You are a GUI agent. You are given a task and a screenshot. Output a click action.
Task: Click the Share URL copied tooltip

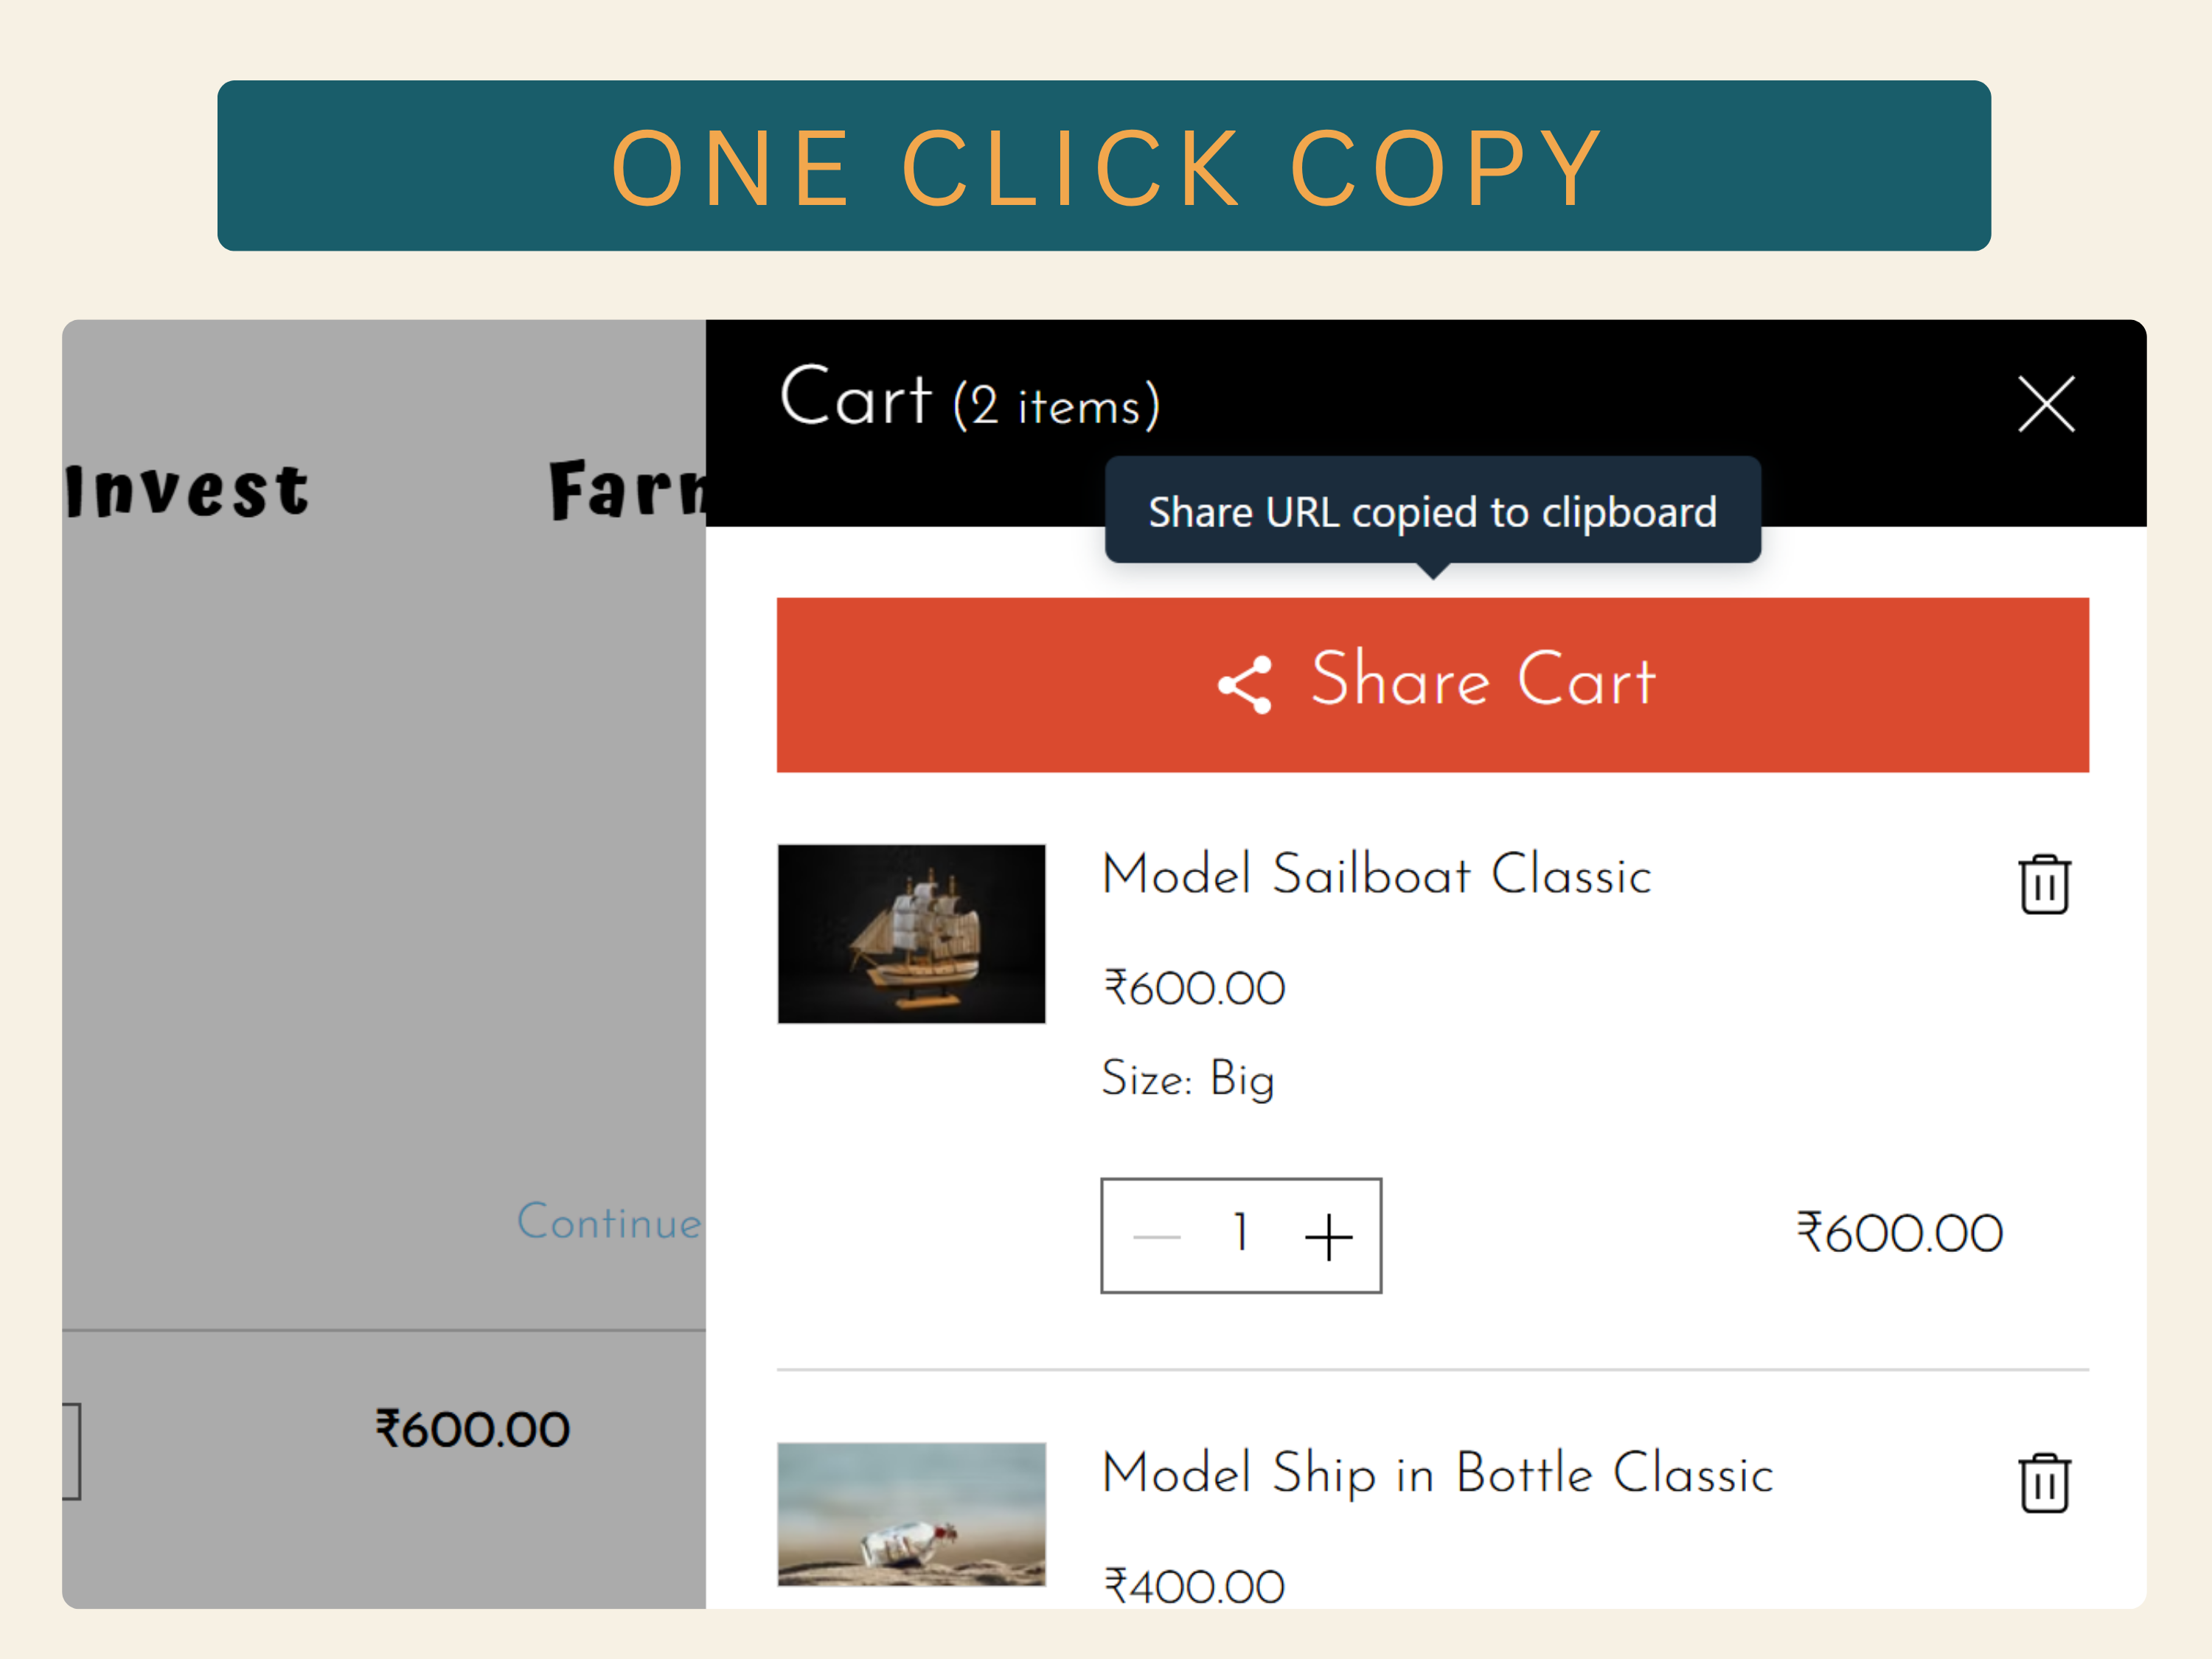click(1432, 511)
